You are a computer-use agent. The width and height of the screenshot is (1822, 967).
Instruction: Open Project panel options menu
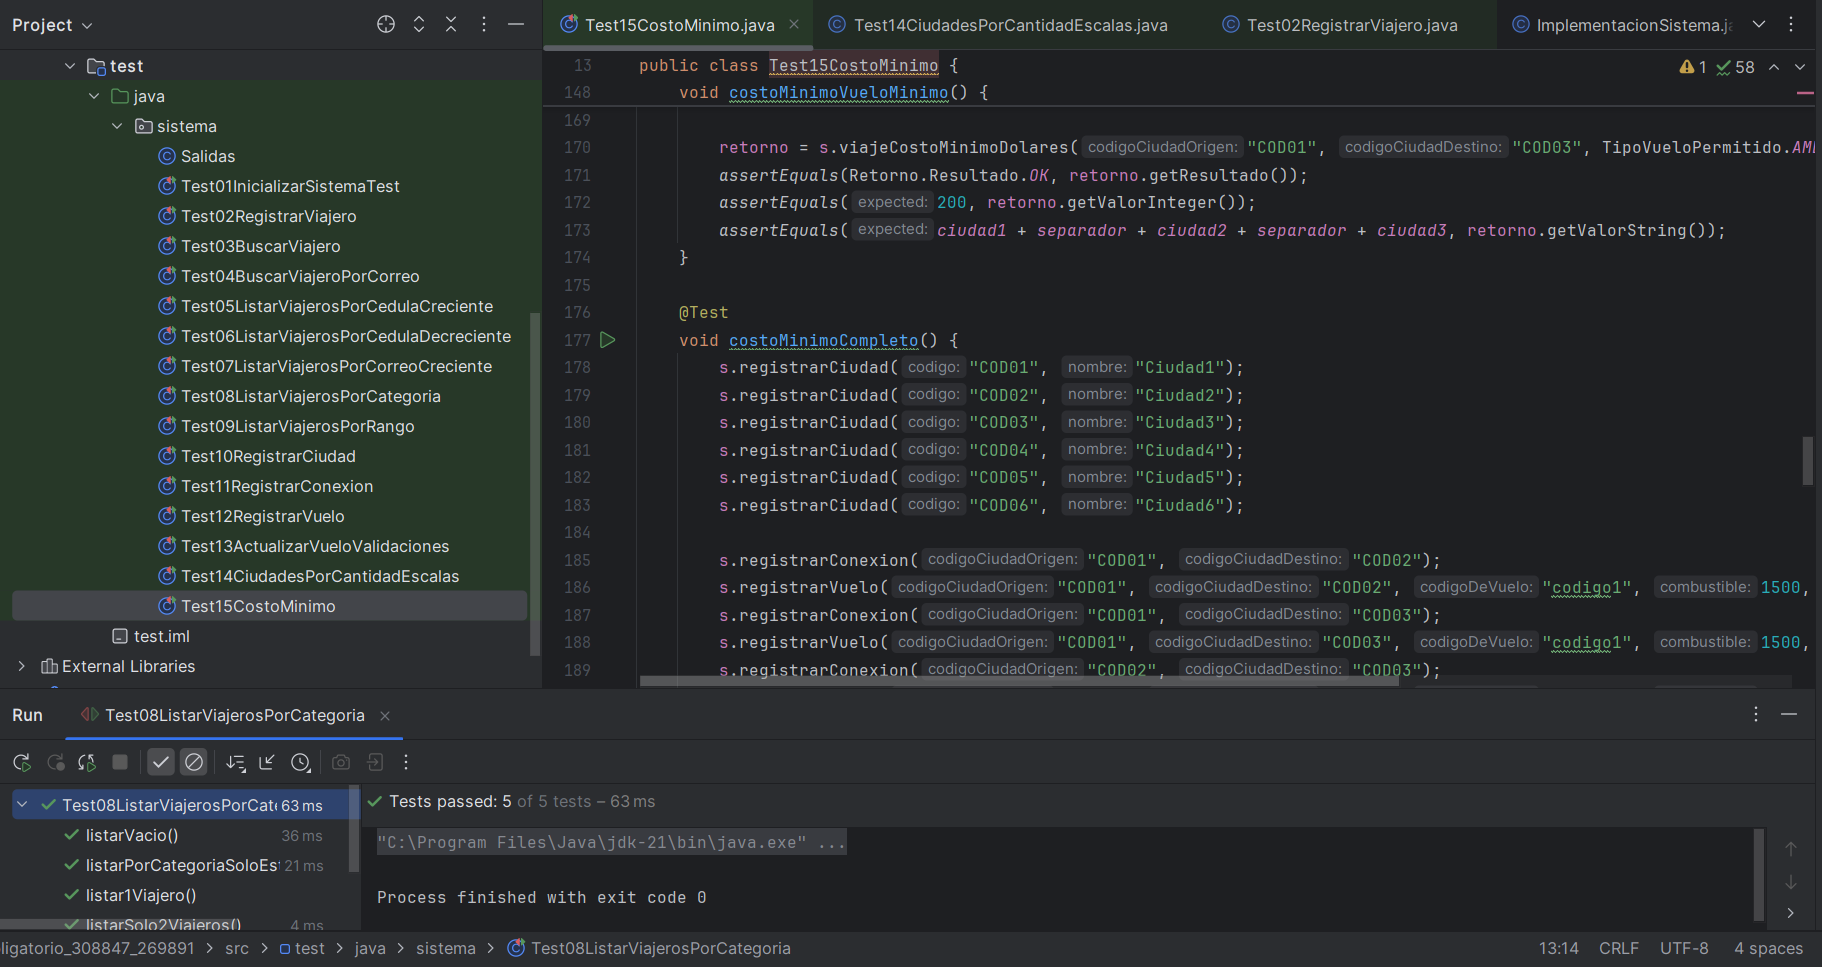(x=484, y=24)
